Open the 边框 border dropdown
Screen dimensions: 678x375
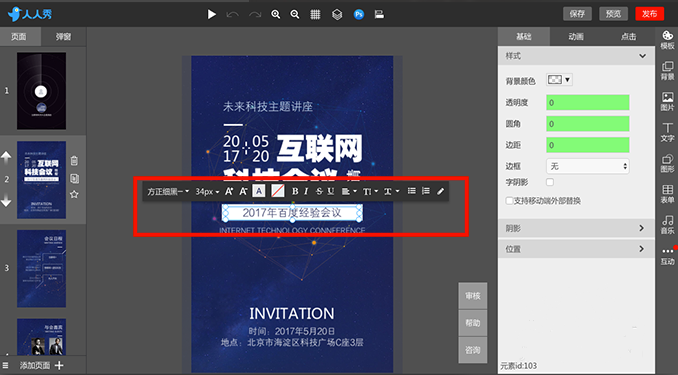tap(588, 166)
